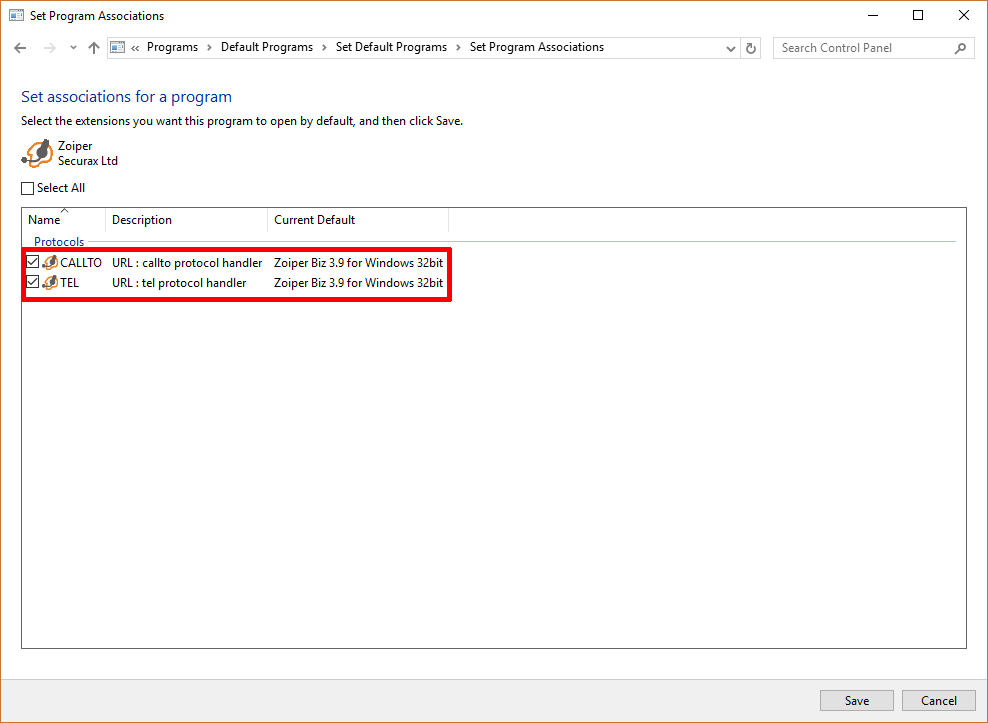Toggle the Select All checkbox
The width and height of the screenshot is (988, 723).
(x=28, y=188)
